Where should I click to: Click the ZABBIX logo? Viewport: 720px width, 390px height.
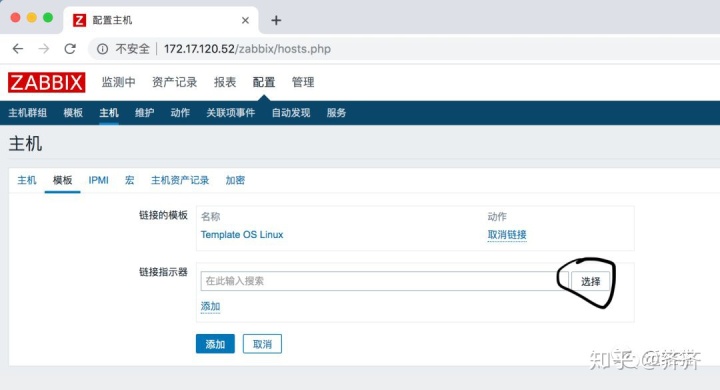46,82
